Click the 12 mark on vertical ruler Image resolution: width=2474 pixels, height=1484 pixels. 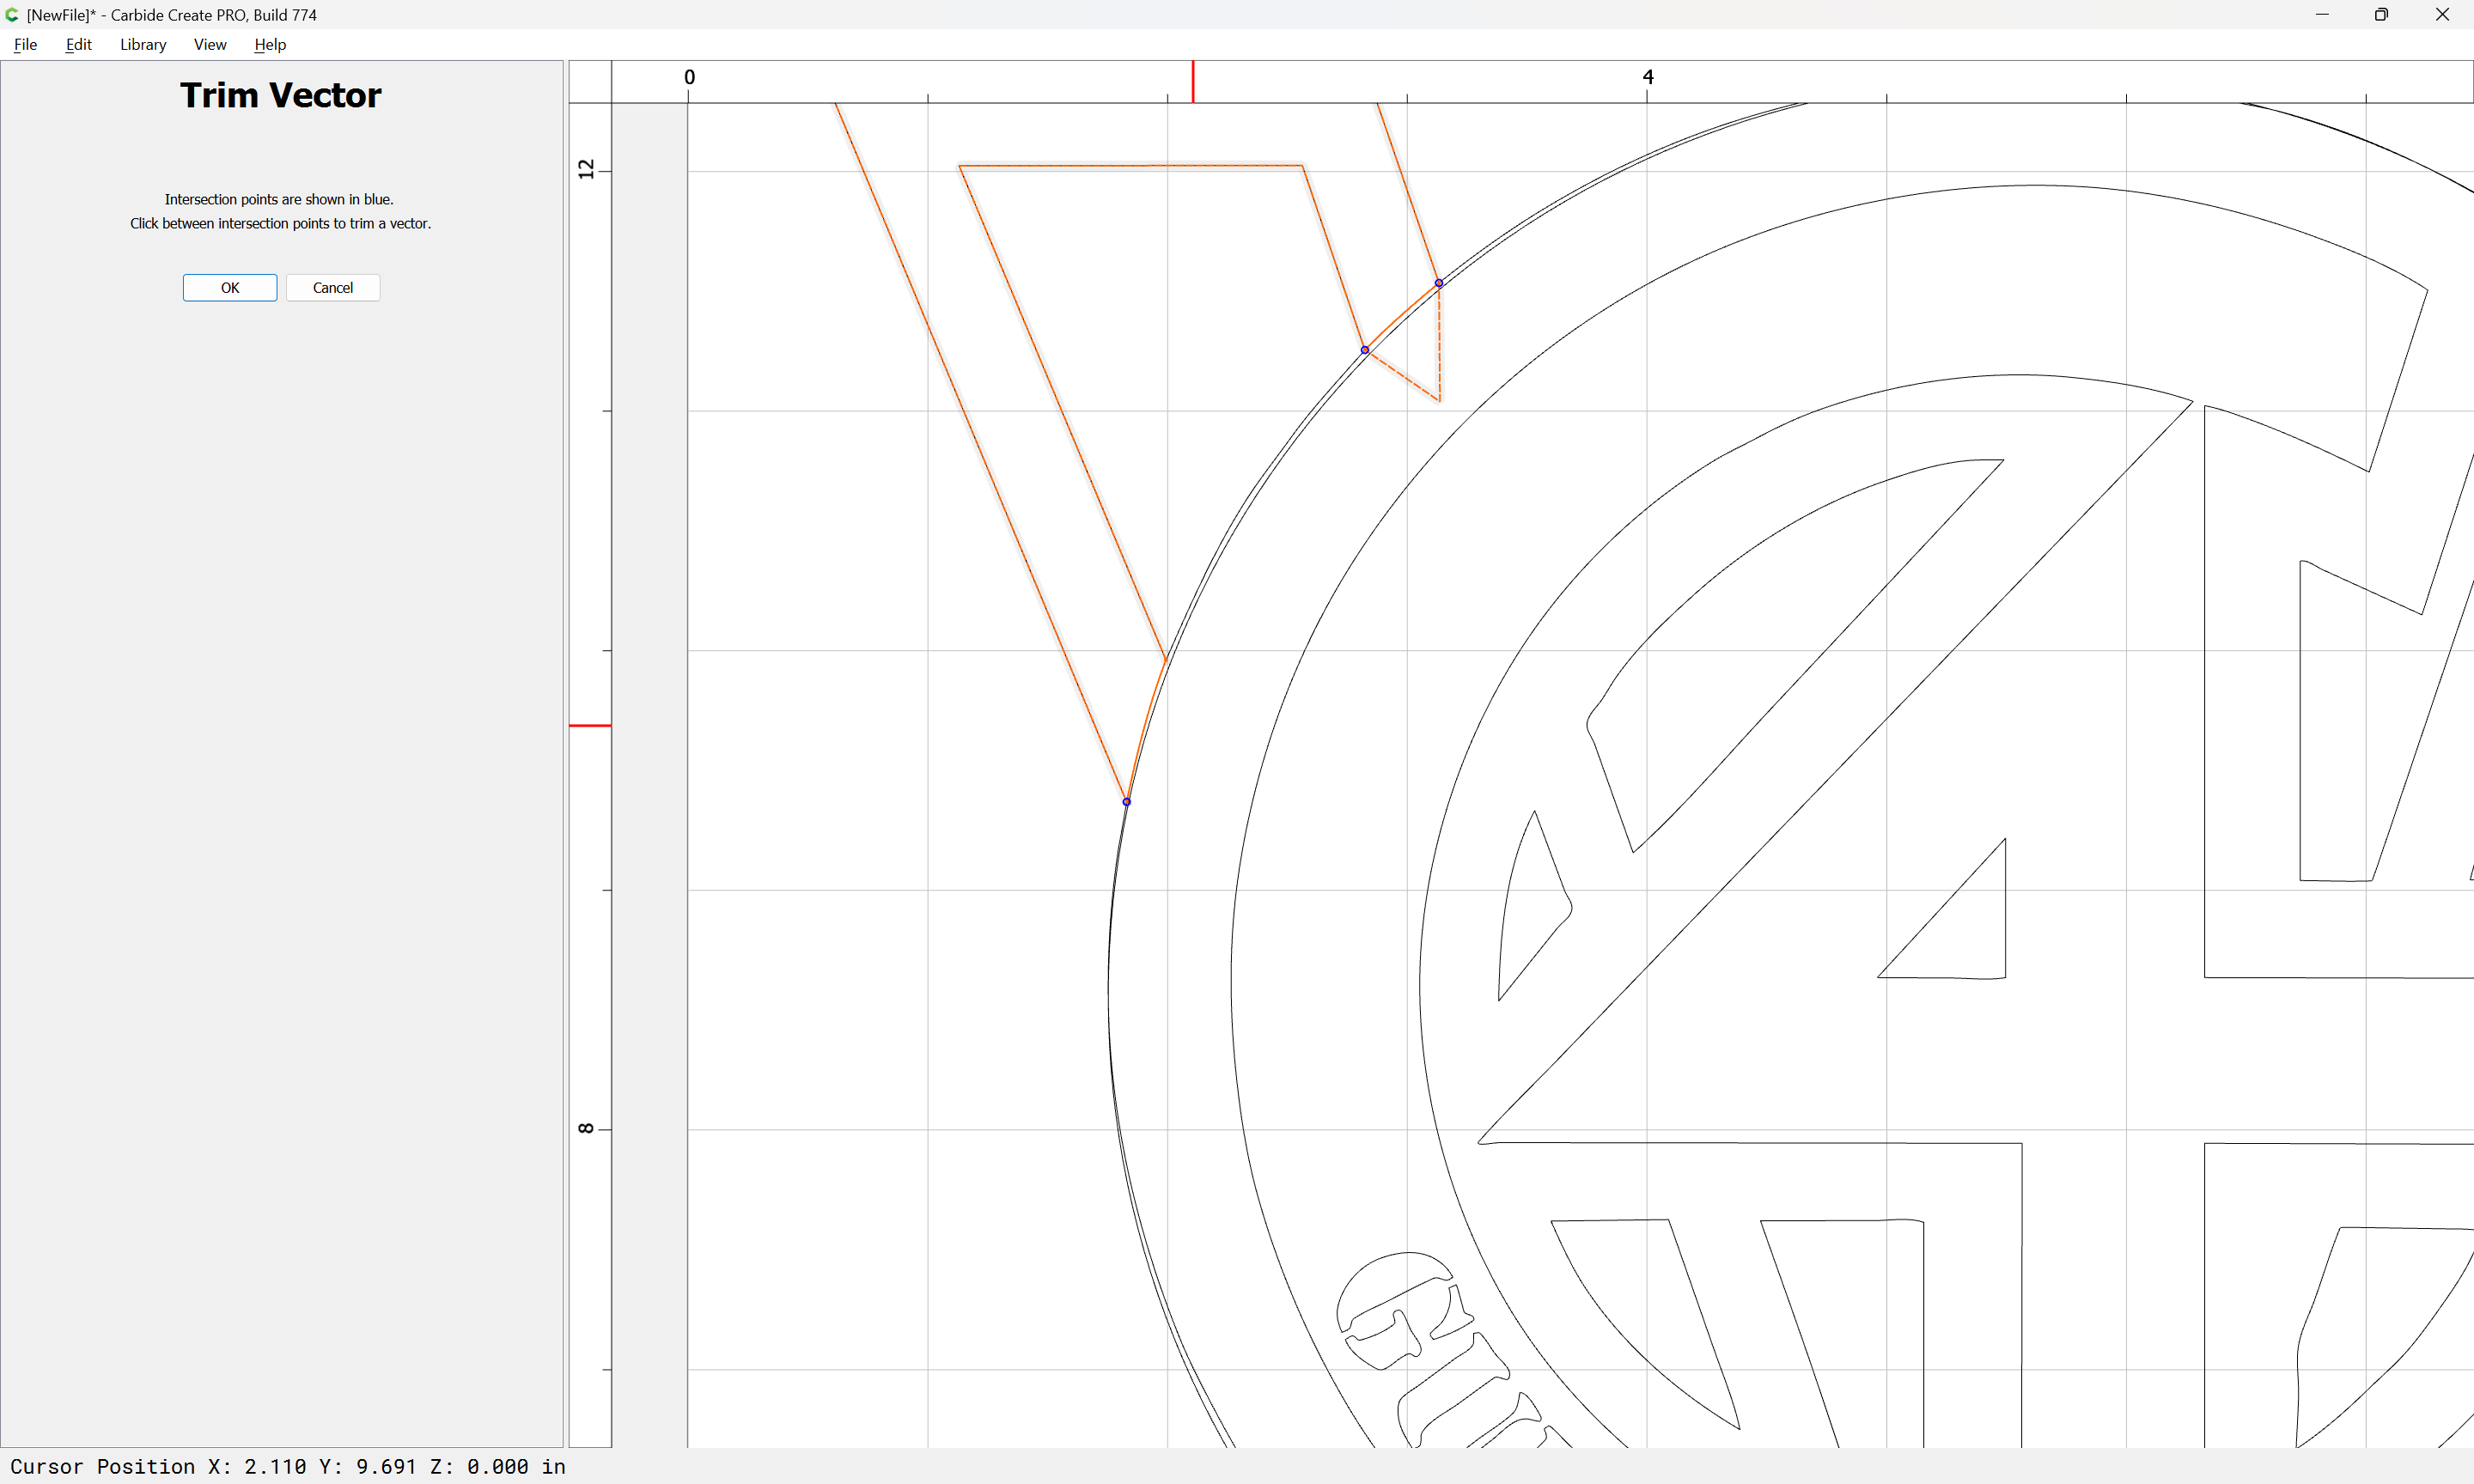point(587,169)
